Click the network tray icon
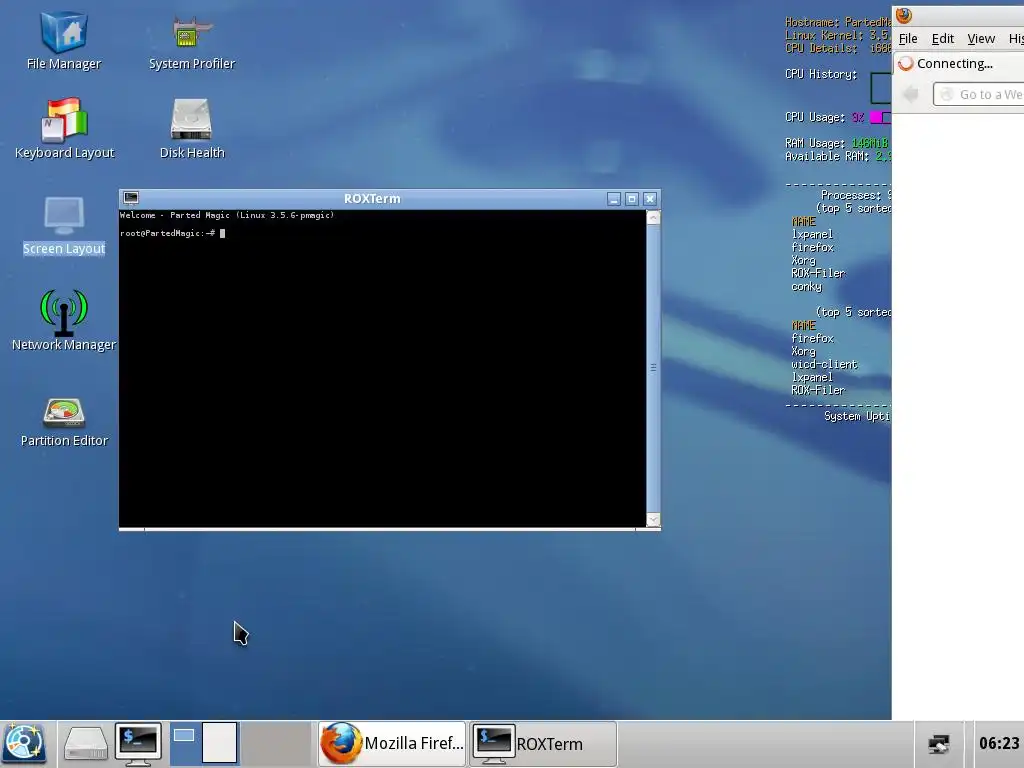This screenshot has width=1024, height=768. 938,744
